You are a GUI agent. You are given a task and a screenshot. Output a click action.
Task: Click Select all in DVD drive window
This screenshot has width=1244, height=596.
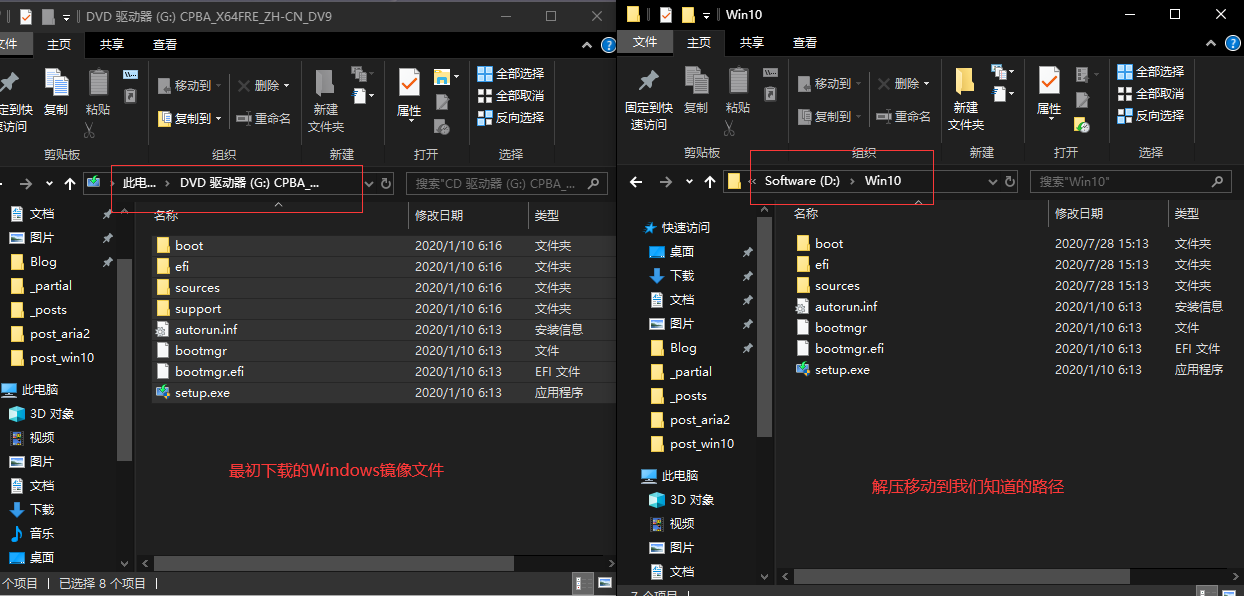pyautogui.click(x=511, y=73)
